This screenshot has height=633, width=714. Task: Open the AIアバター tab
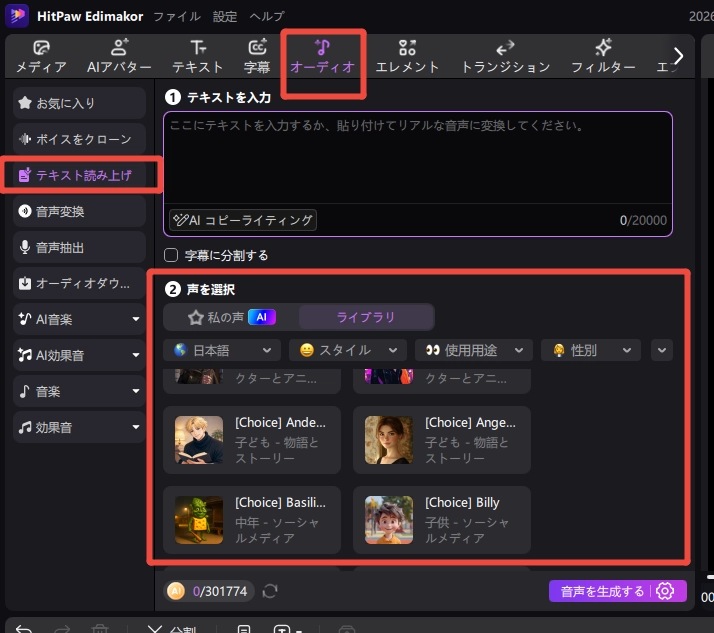point(119,57)
